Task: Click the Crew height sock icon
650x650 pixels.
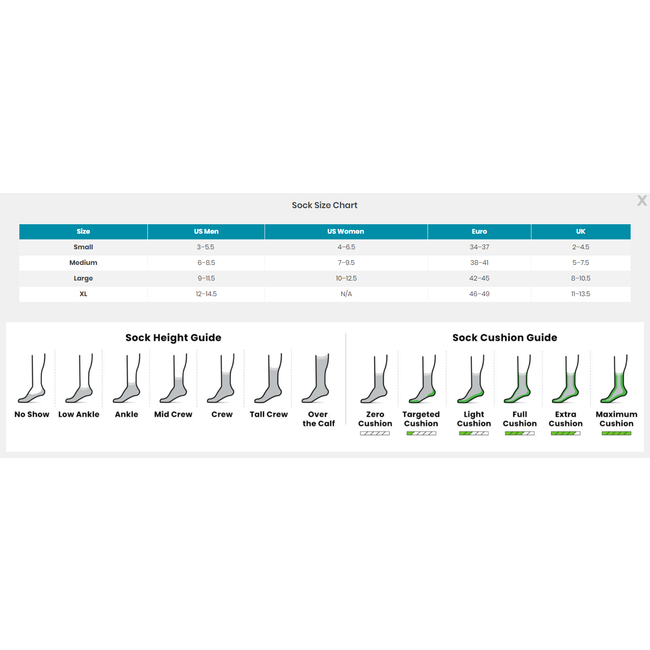Action: (x=222, y=379)
